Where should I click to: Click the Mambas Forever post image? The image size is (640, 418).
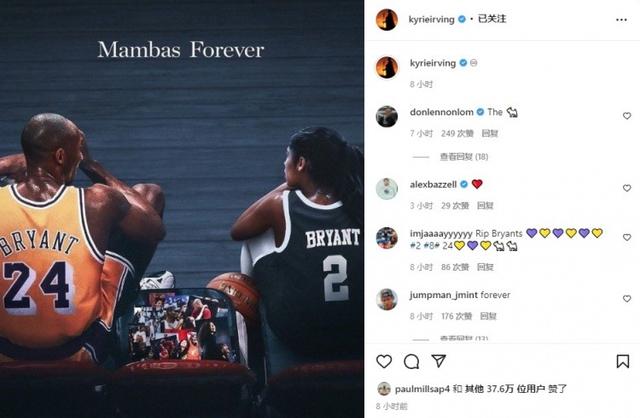point(182,209)
